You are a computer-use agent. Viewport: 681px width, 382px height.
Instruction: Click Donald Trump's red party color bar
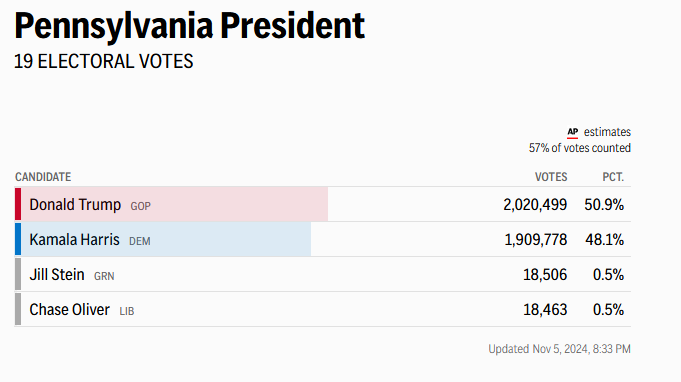point(18,204)
